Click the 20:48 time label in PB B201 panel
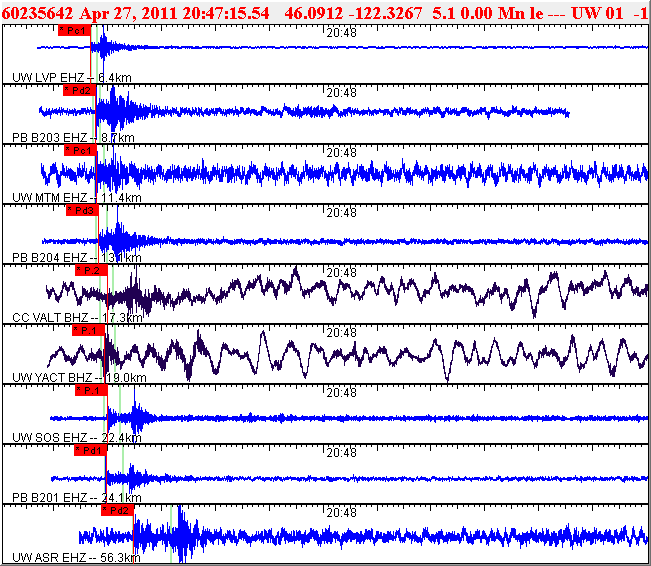 pos(341,452)
